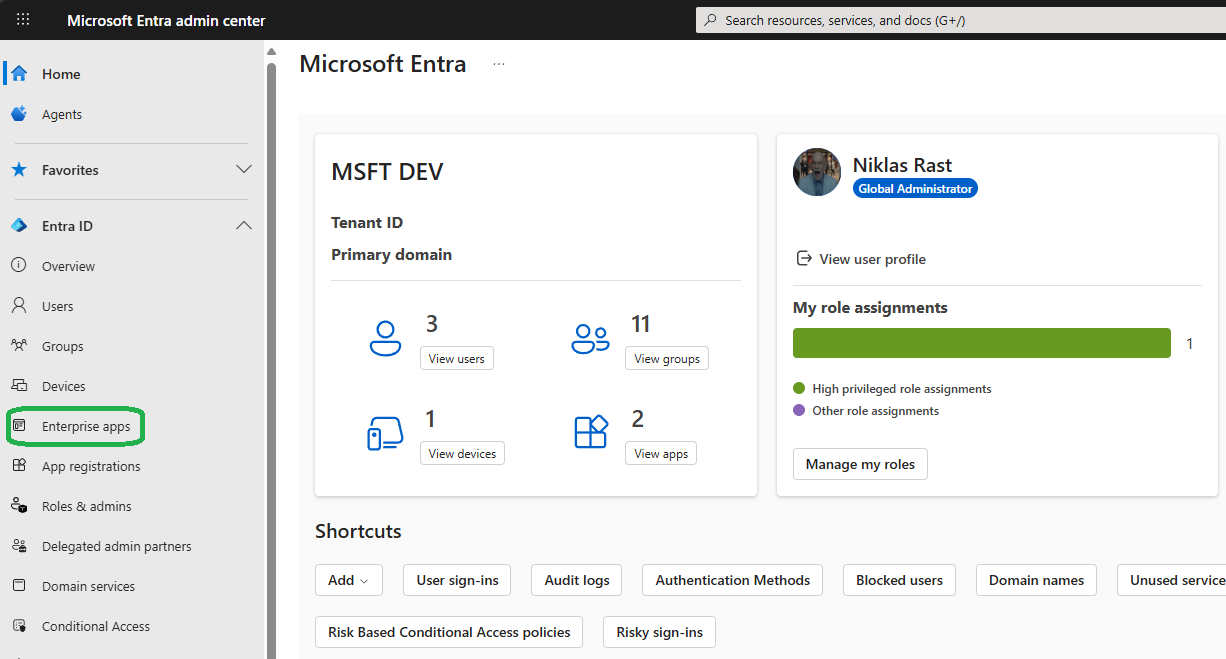Open the View user profile link
1226x659 pixels.
click(872, 259)
